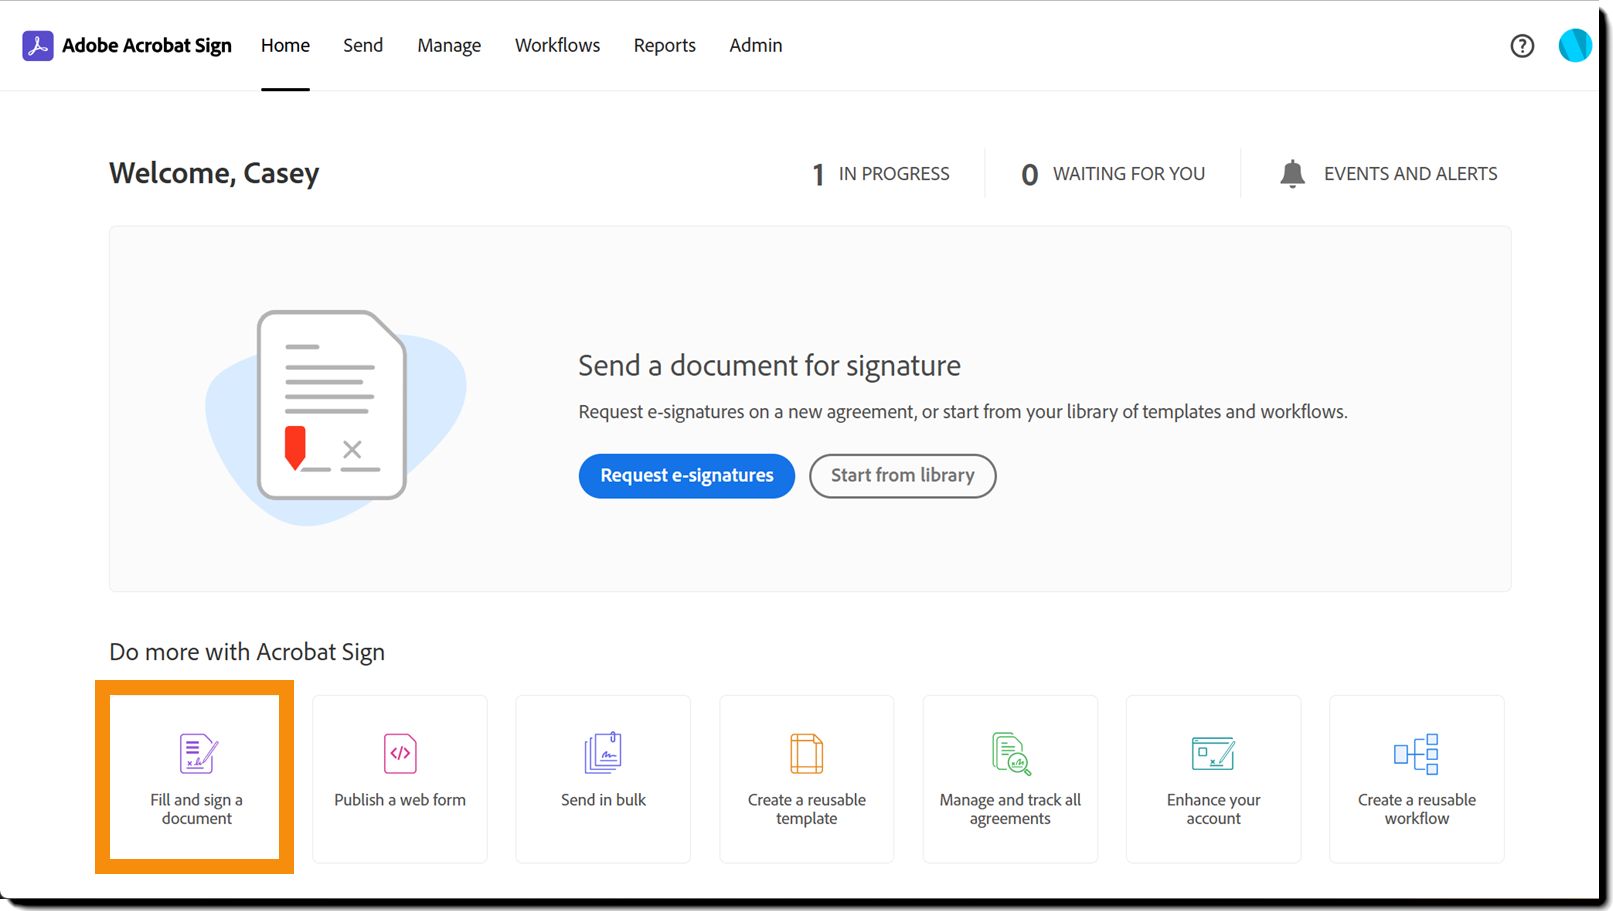Click the Welcome, Casey heading

click(214, 174)
